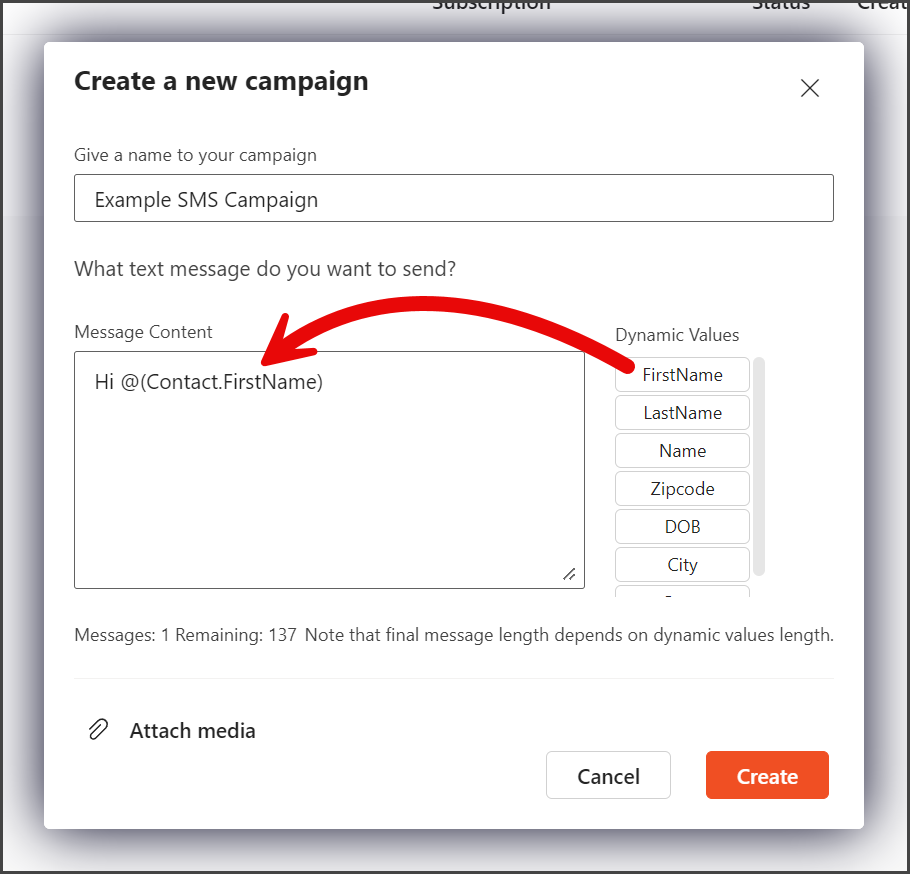Insert the Zipcode dynamic value
This screenshot has width=910, height=874.
click(682, 489)
